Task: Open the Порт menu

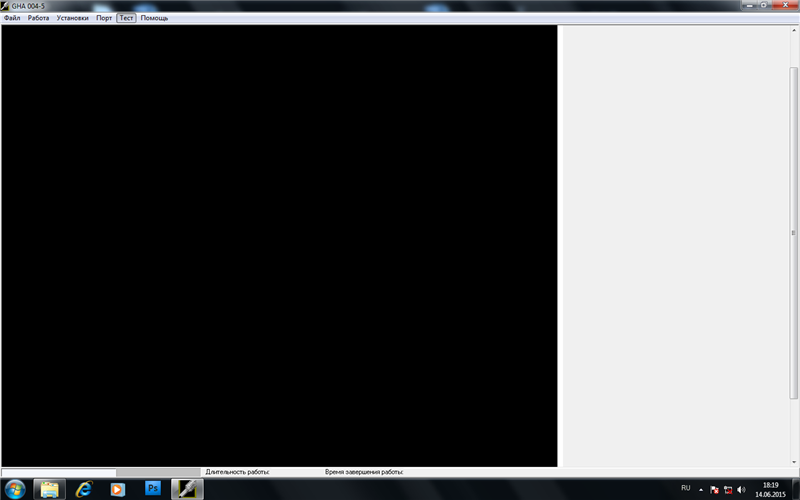Action: (x=104, y=18)
